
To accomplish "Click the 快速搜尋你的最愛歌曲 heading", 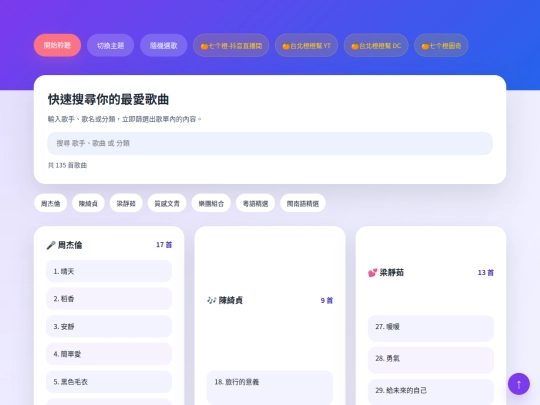I will (x=108, y=99).
